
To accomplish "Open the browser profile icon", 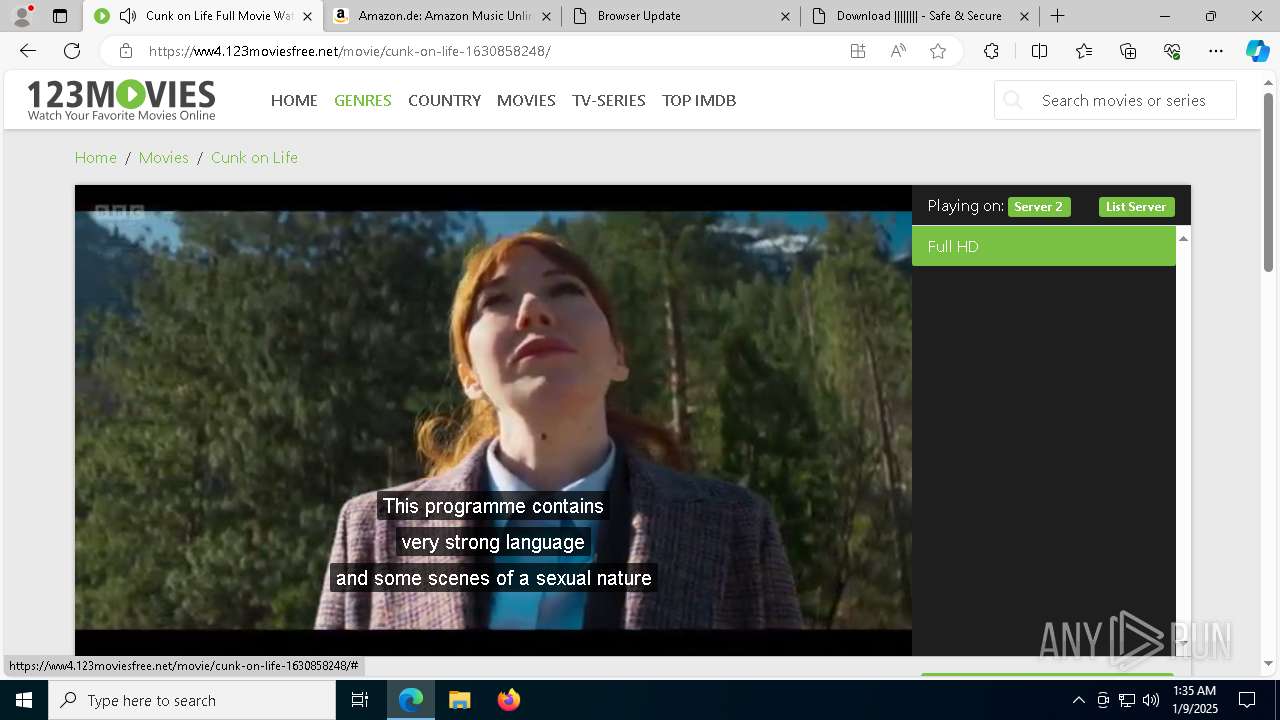I will point(22,16).
